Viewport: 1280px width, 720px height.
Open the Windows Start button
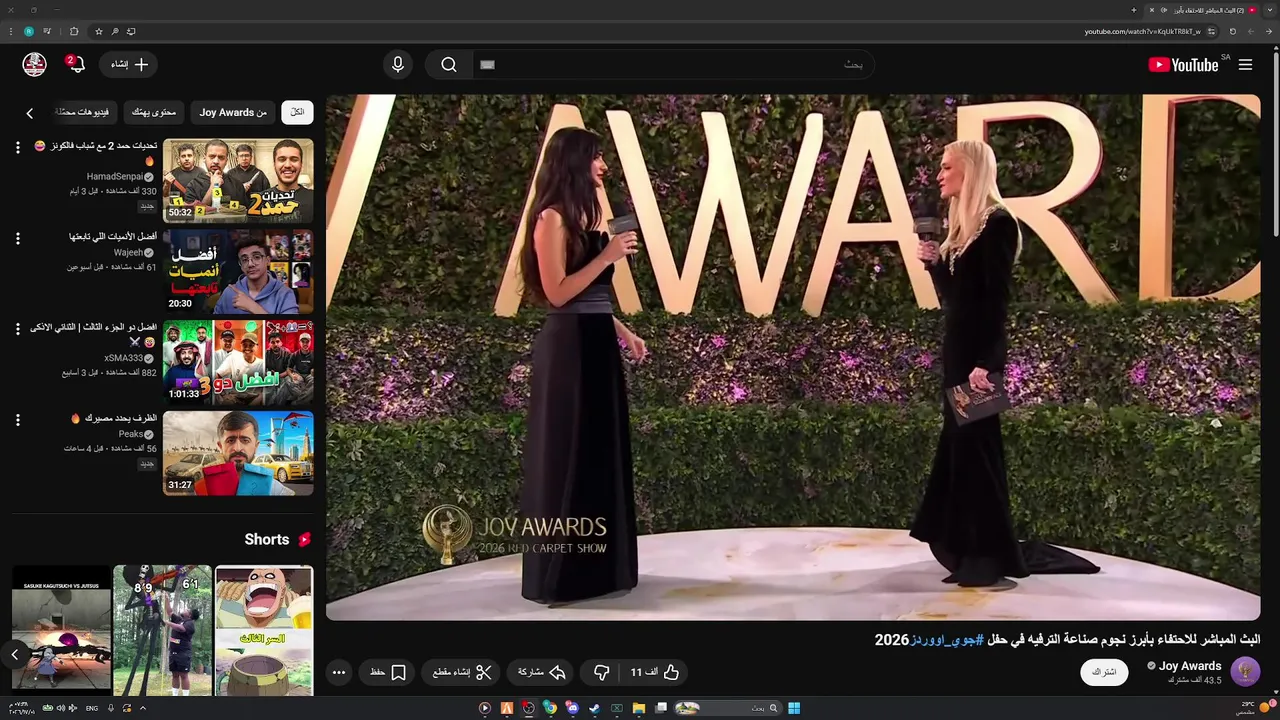794,708
